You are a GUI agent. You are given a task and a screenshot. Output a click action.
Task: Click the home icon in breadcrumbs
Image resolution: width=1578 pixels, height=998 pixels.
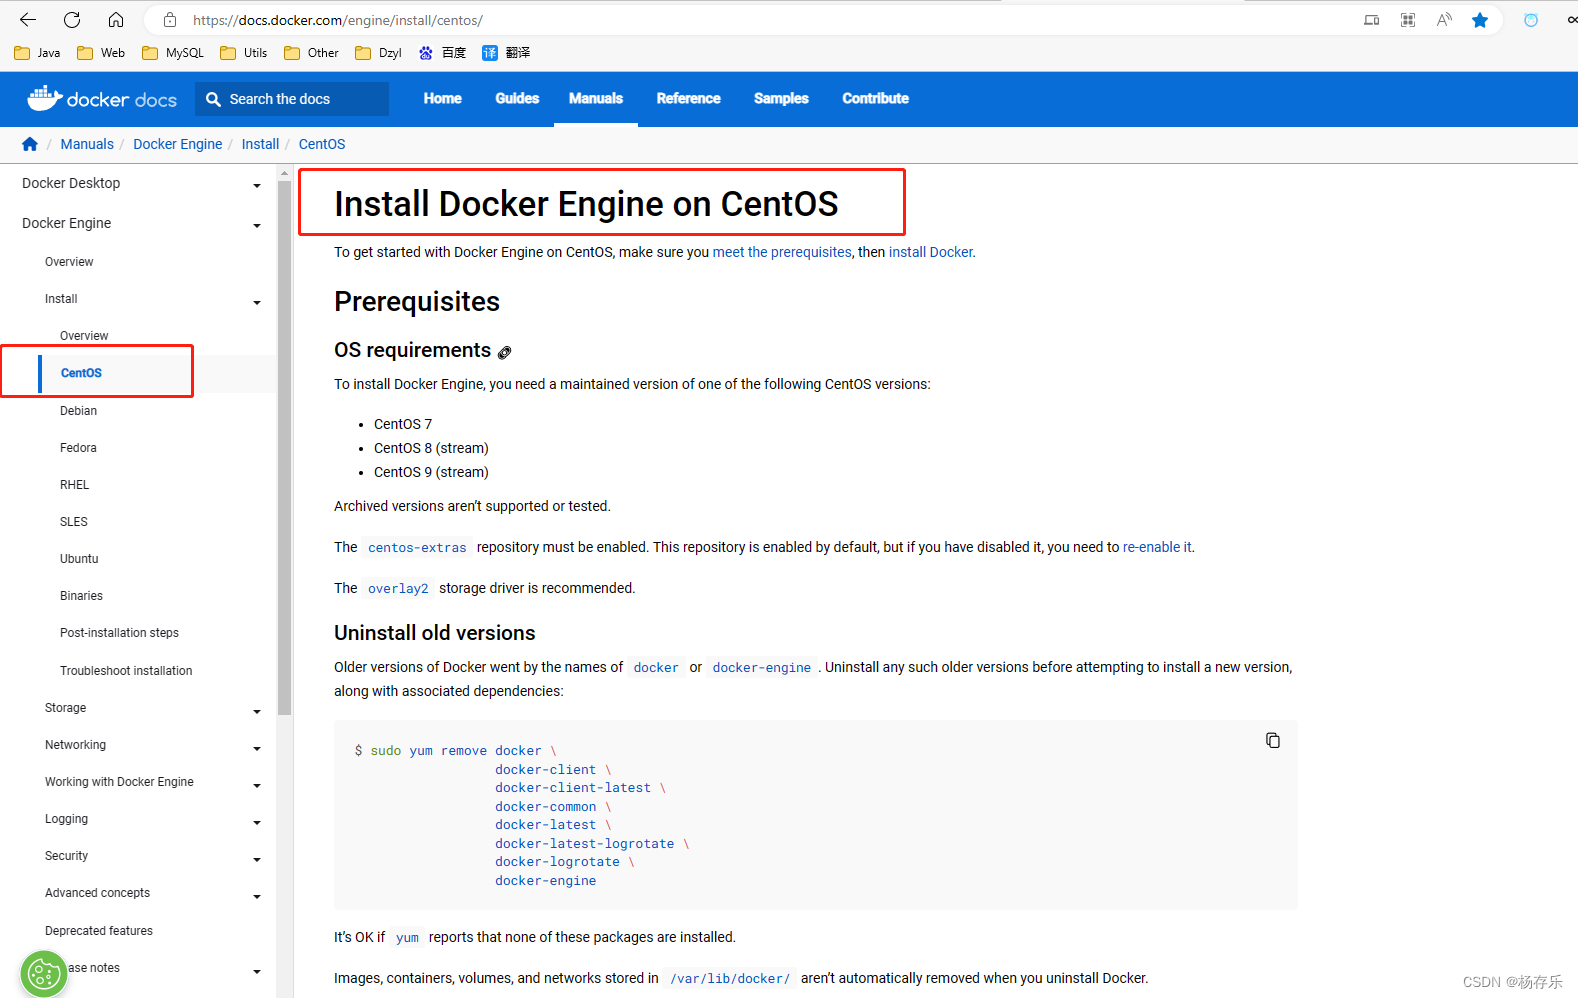[x=30, y=144]
